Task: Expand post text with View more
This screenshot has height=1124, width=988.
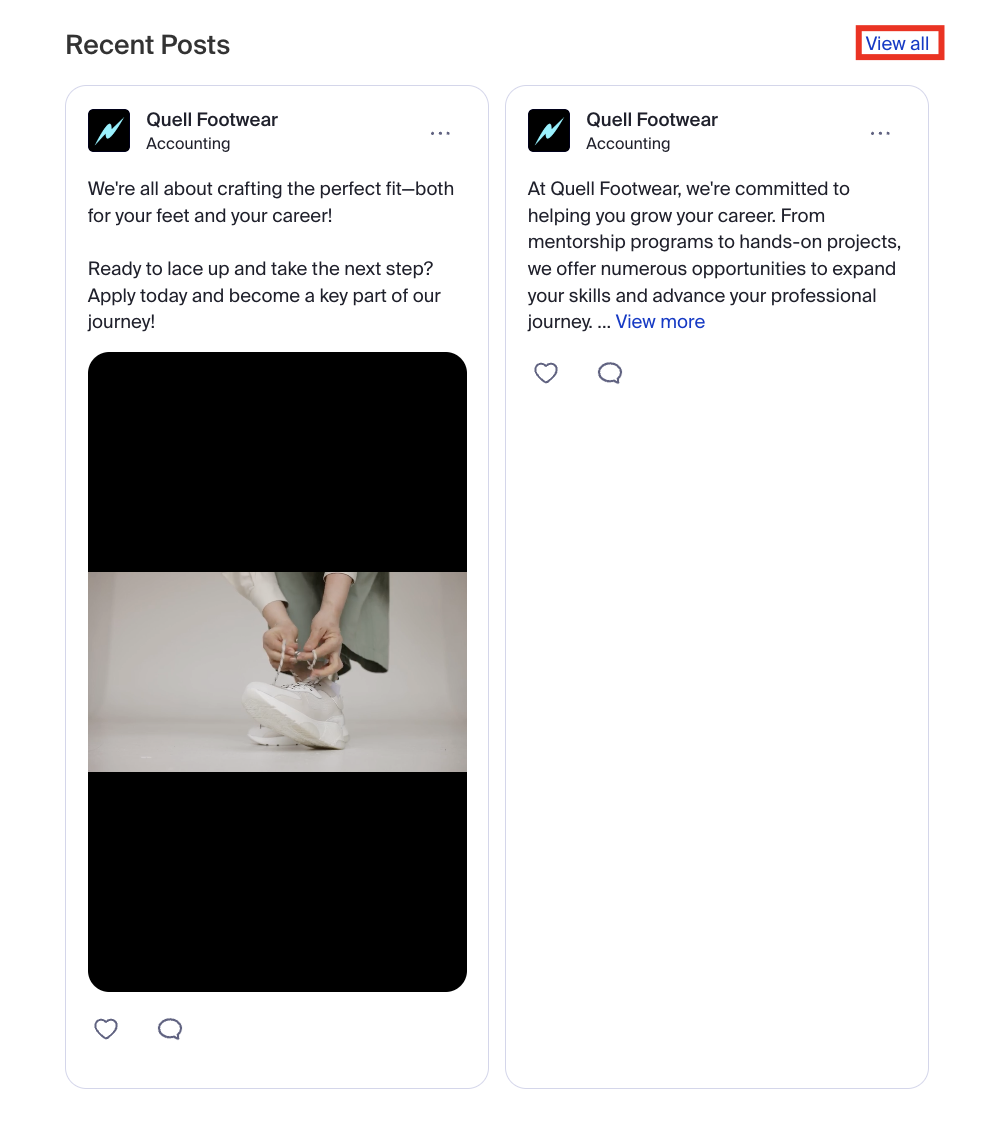Action: pos(660,322)
